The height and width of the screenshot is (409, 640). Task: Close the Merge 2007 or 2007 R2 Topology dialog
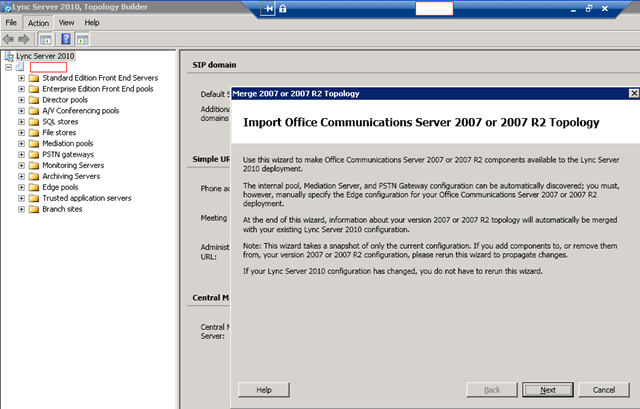[634, 93]
